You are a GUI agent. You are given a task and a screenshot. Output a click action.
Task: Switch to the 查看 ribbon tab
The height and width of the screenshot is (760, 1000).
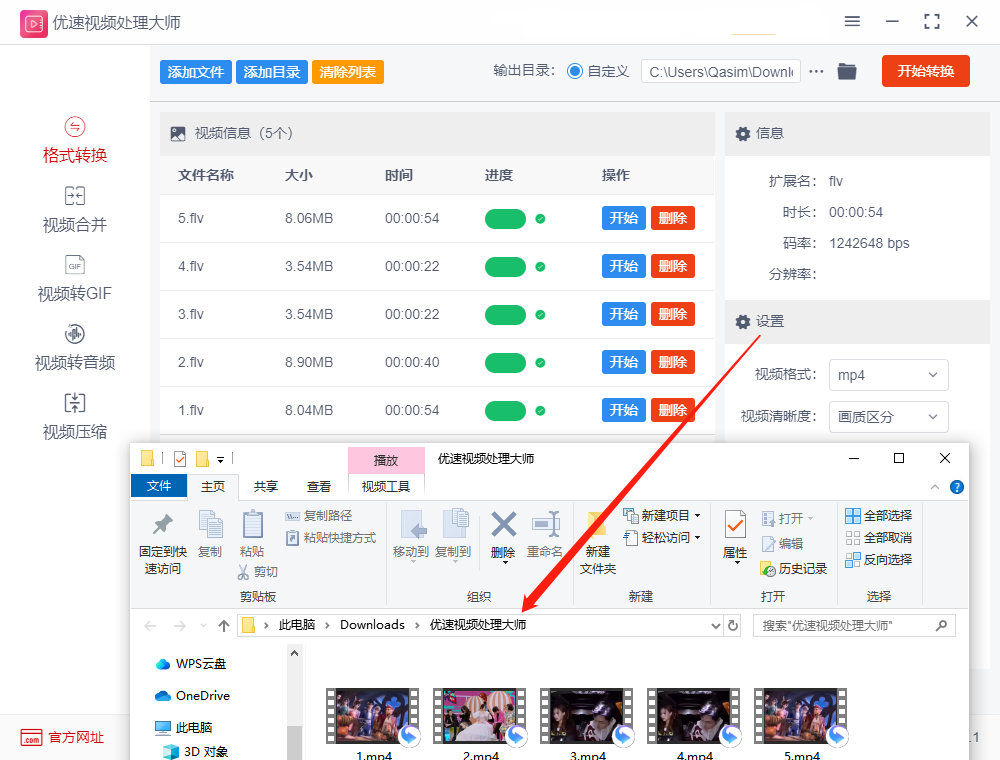(x=319, y=486)
